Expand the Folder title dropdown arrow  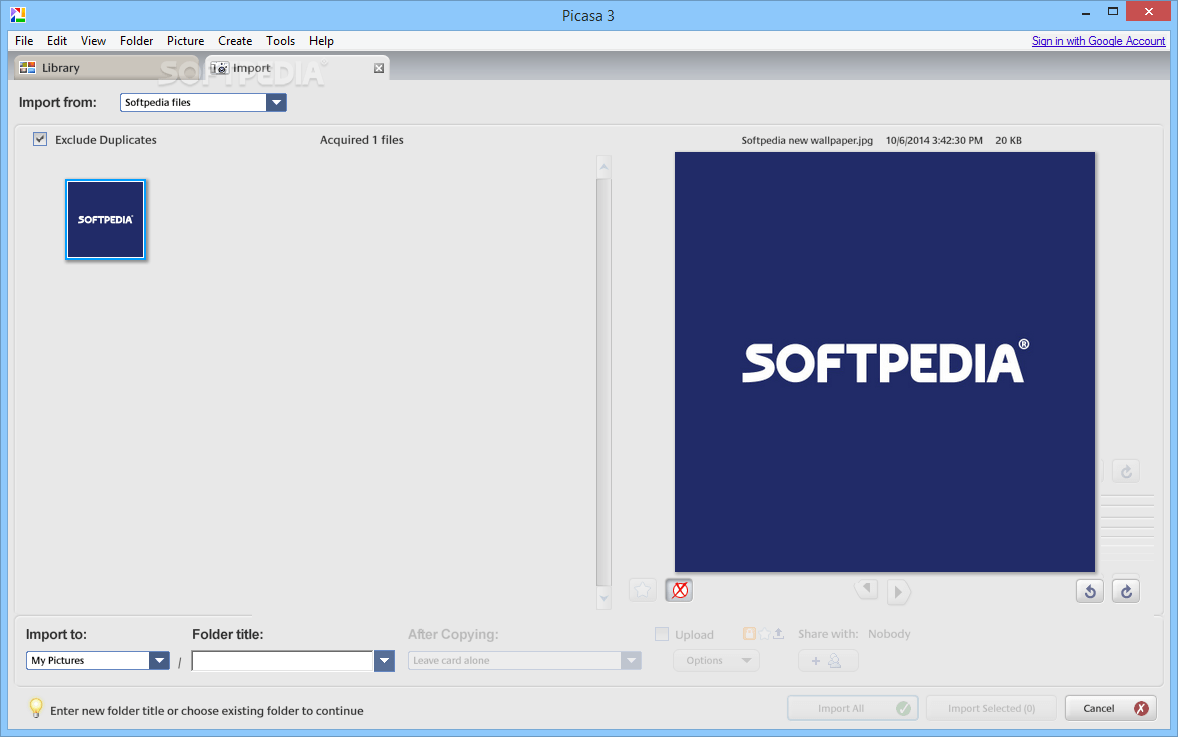click(384, 661)
